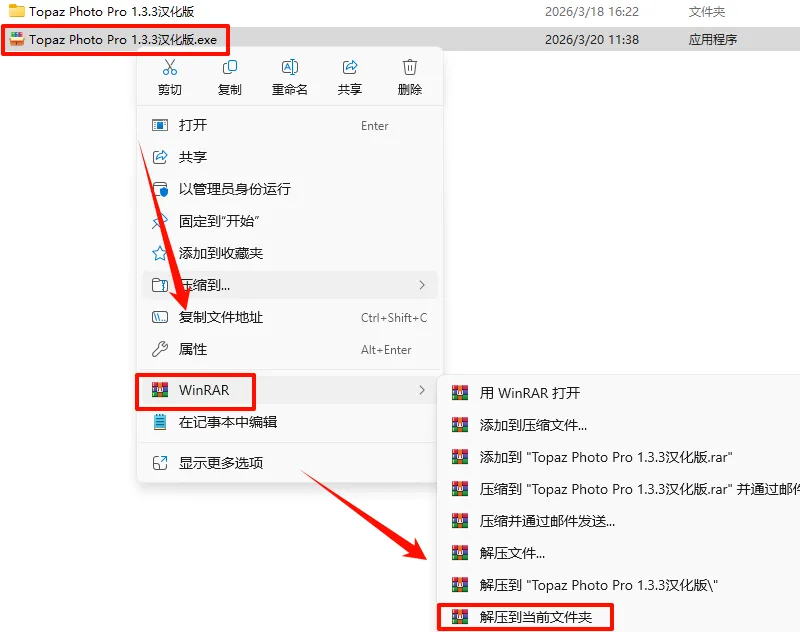Viewport: 800px width, 632px height.
Task: Select 在记事本中编辑 entry
Action: click(x=289, y=422)
